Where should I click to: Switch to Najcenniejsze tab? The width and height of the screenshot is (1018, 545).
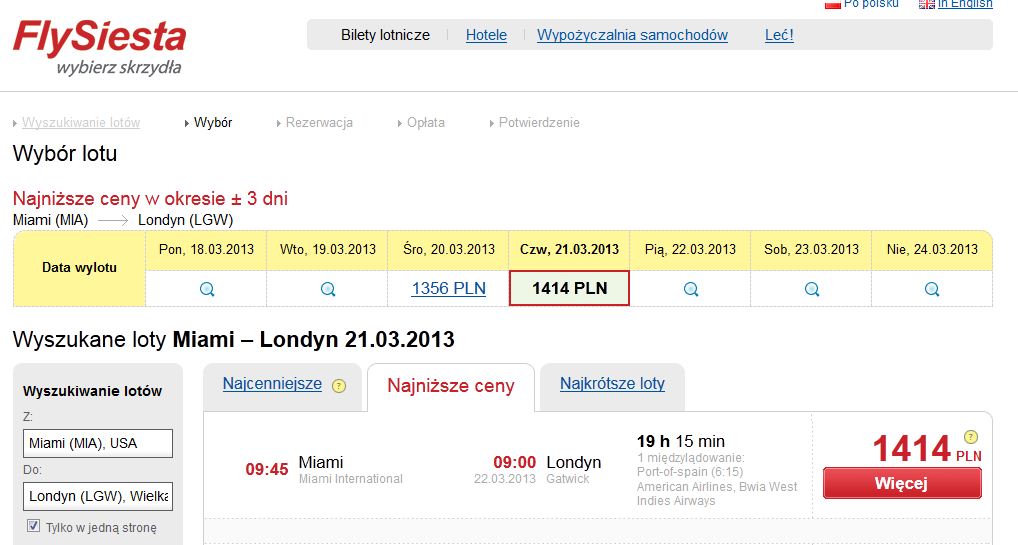pyautogui.click(x=272, y=384)
